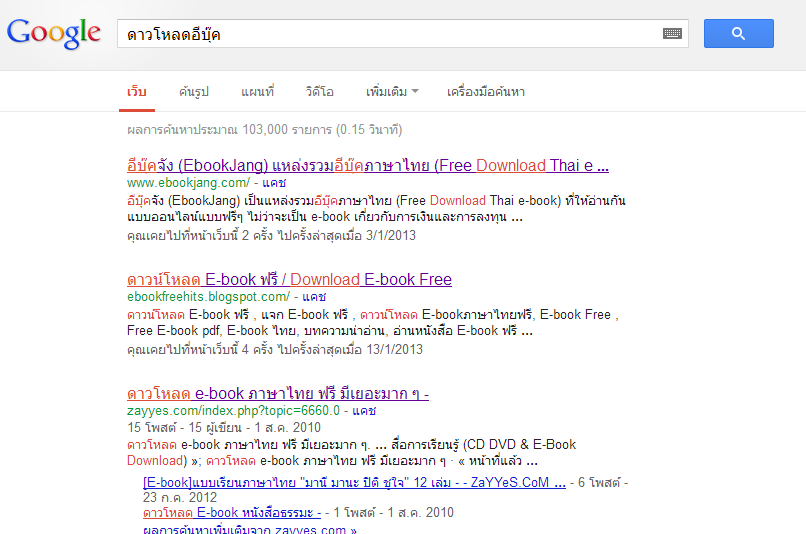Click the ebookfreehits.blogspot.com/ green URL text
The image size is (806, 534).
tap(209, 297)
